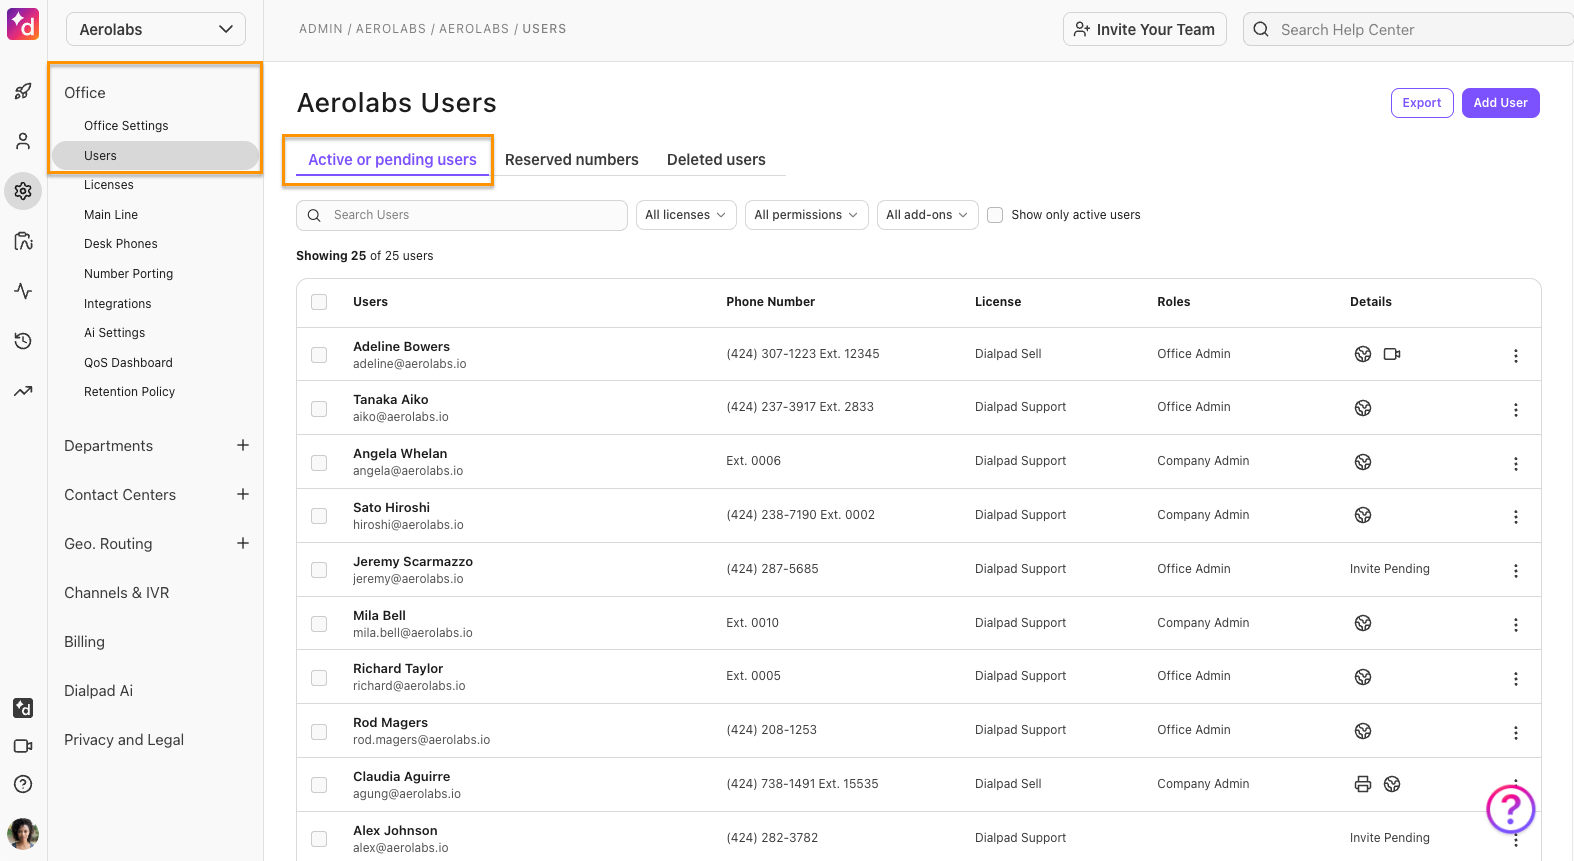1574x861 pixels.
Task: Select the checkbox for Tanaka Aiko
Action: (319, 409)
